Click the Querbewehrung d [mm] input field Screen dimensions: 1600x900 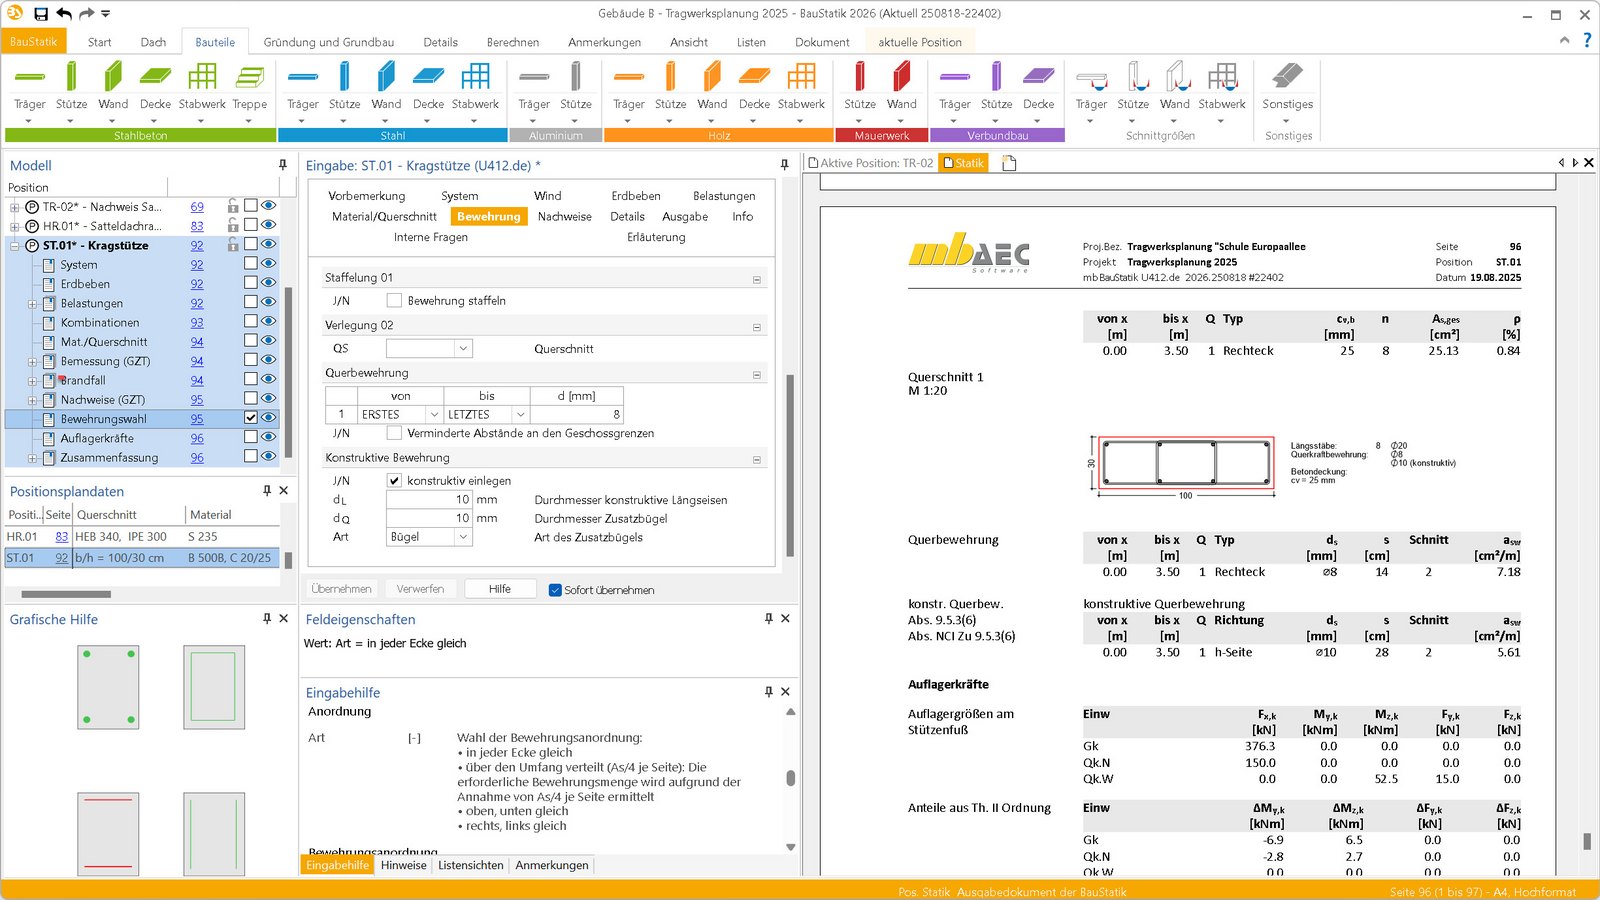(x=577, y=414)
